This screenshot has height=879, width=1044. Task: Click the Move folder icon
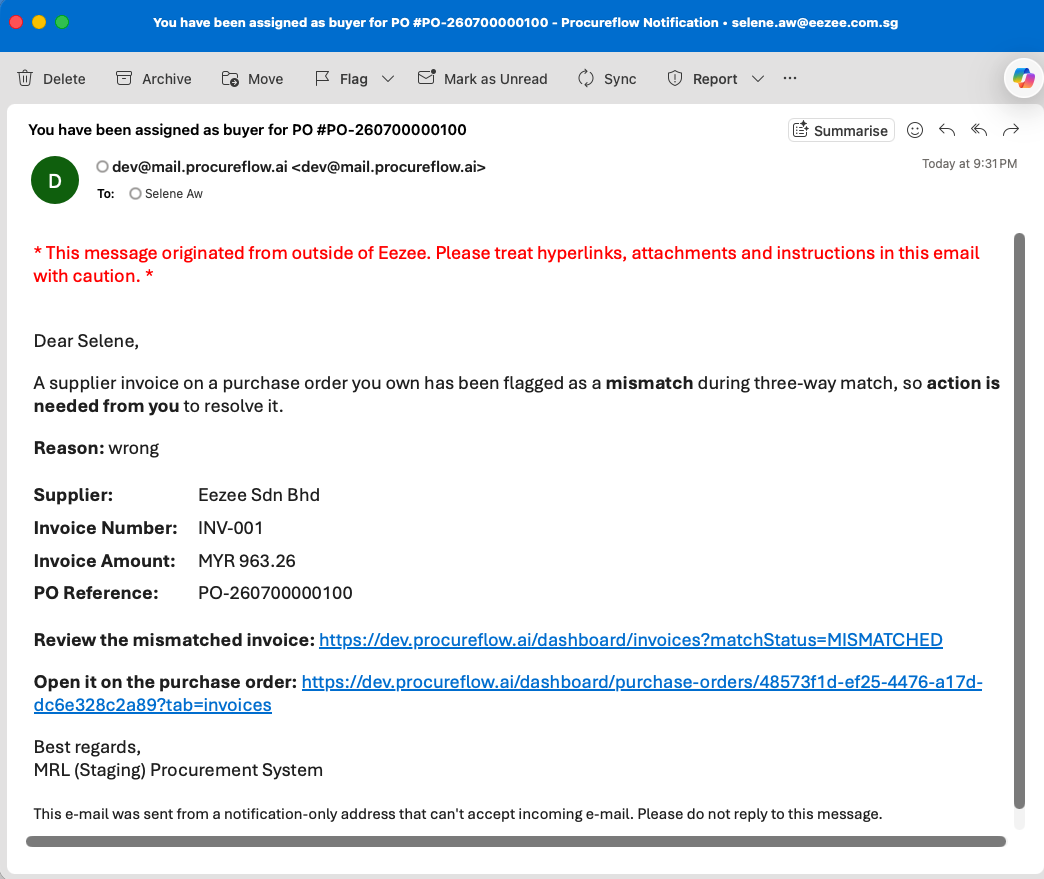(x=230, y=79)
